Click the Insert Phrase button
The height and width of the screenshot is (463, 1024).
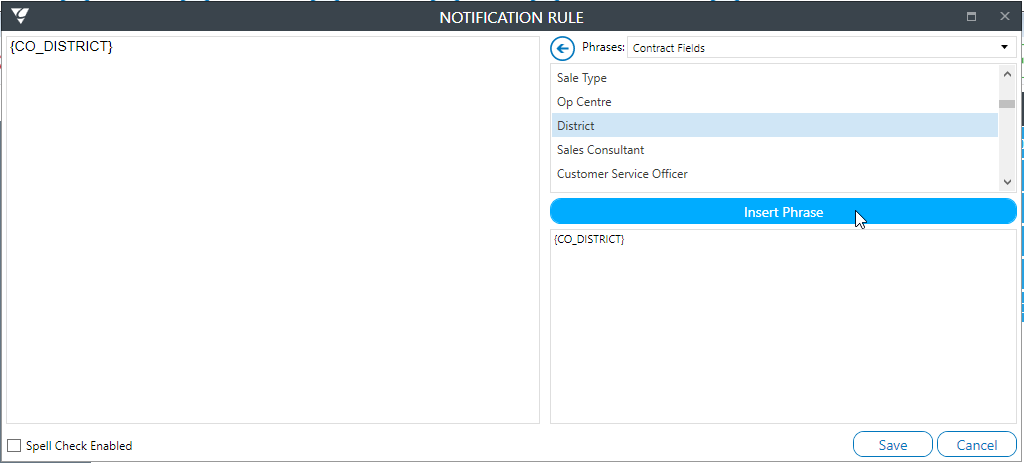point(783,212)
